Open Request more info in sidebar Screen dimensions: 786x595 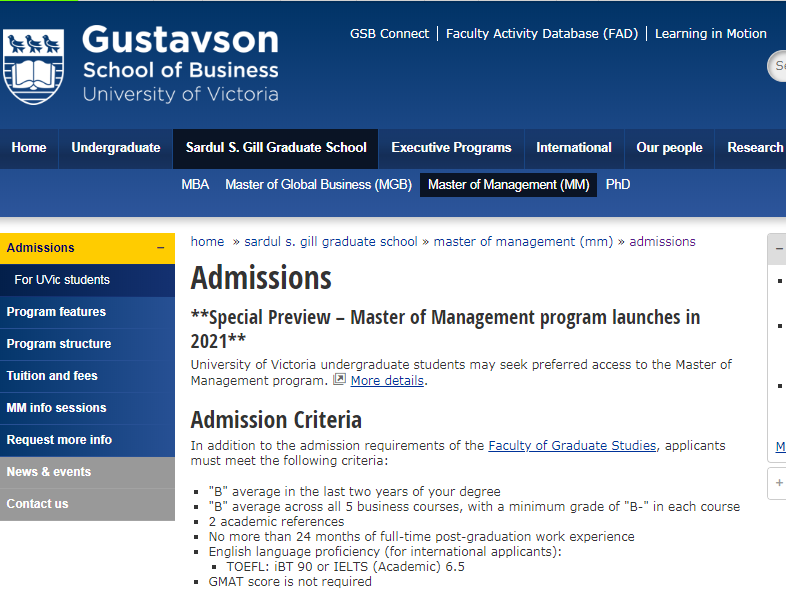tap(87, 440)
